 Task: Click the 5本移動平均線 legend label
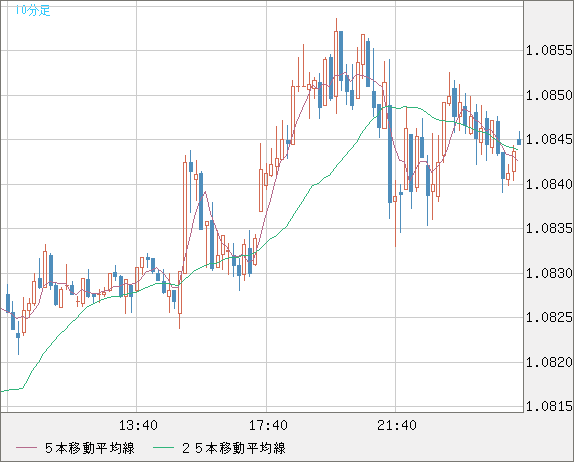pyautogui.click(x=90, y=448)
